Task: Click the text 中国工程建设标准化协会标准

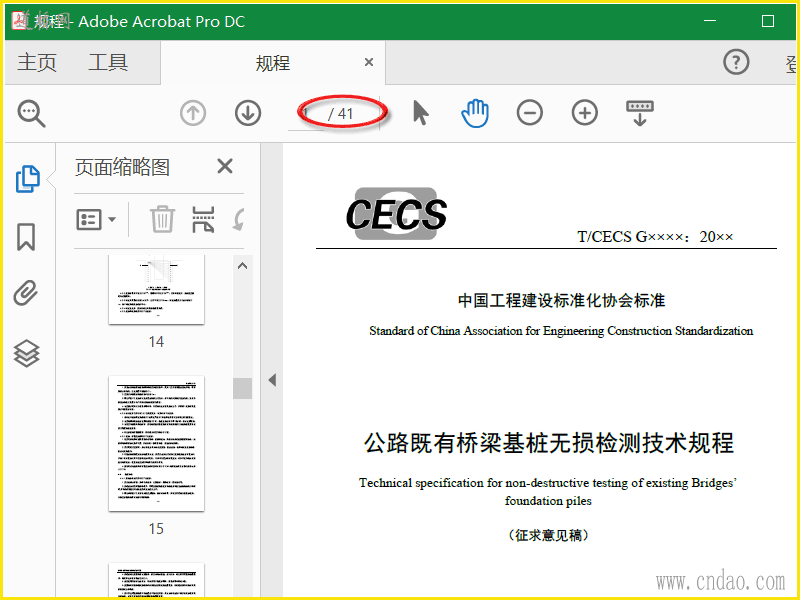Action: [561, 301]
